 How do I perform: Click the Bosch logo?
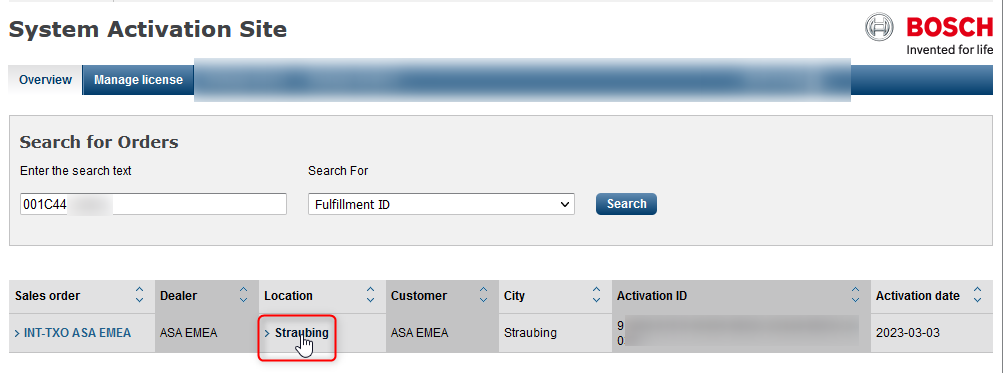point(929,34)
